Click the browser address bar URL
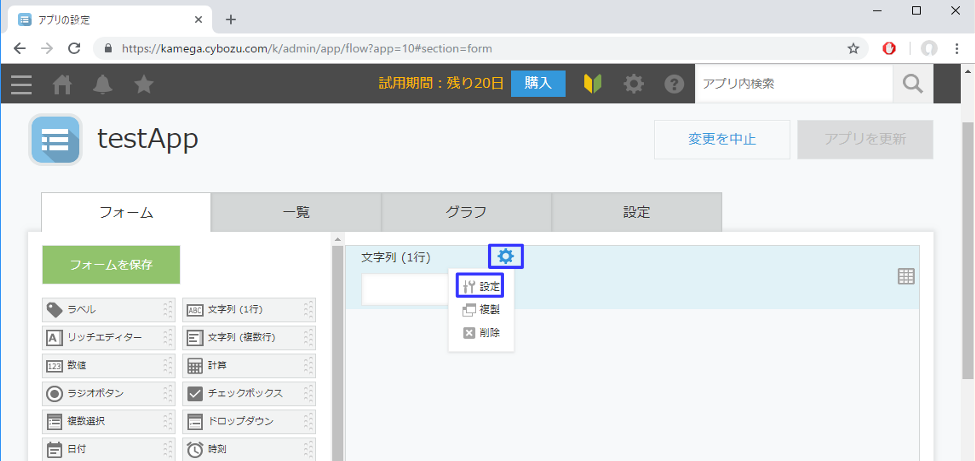 (308, 49)
